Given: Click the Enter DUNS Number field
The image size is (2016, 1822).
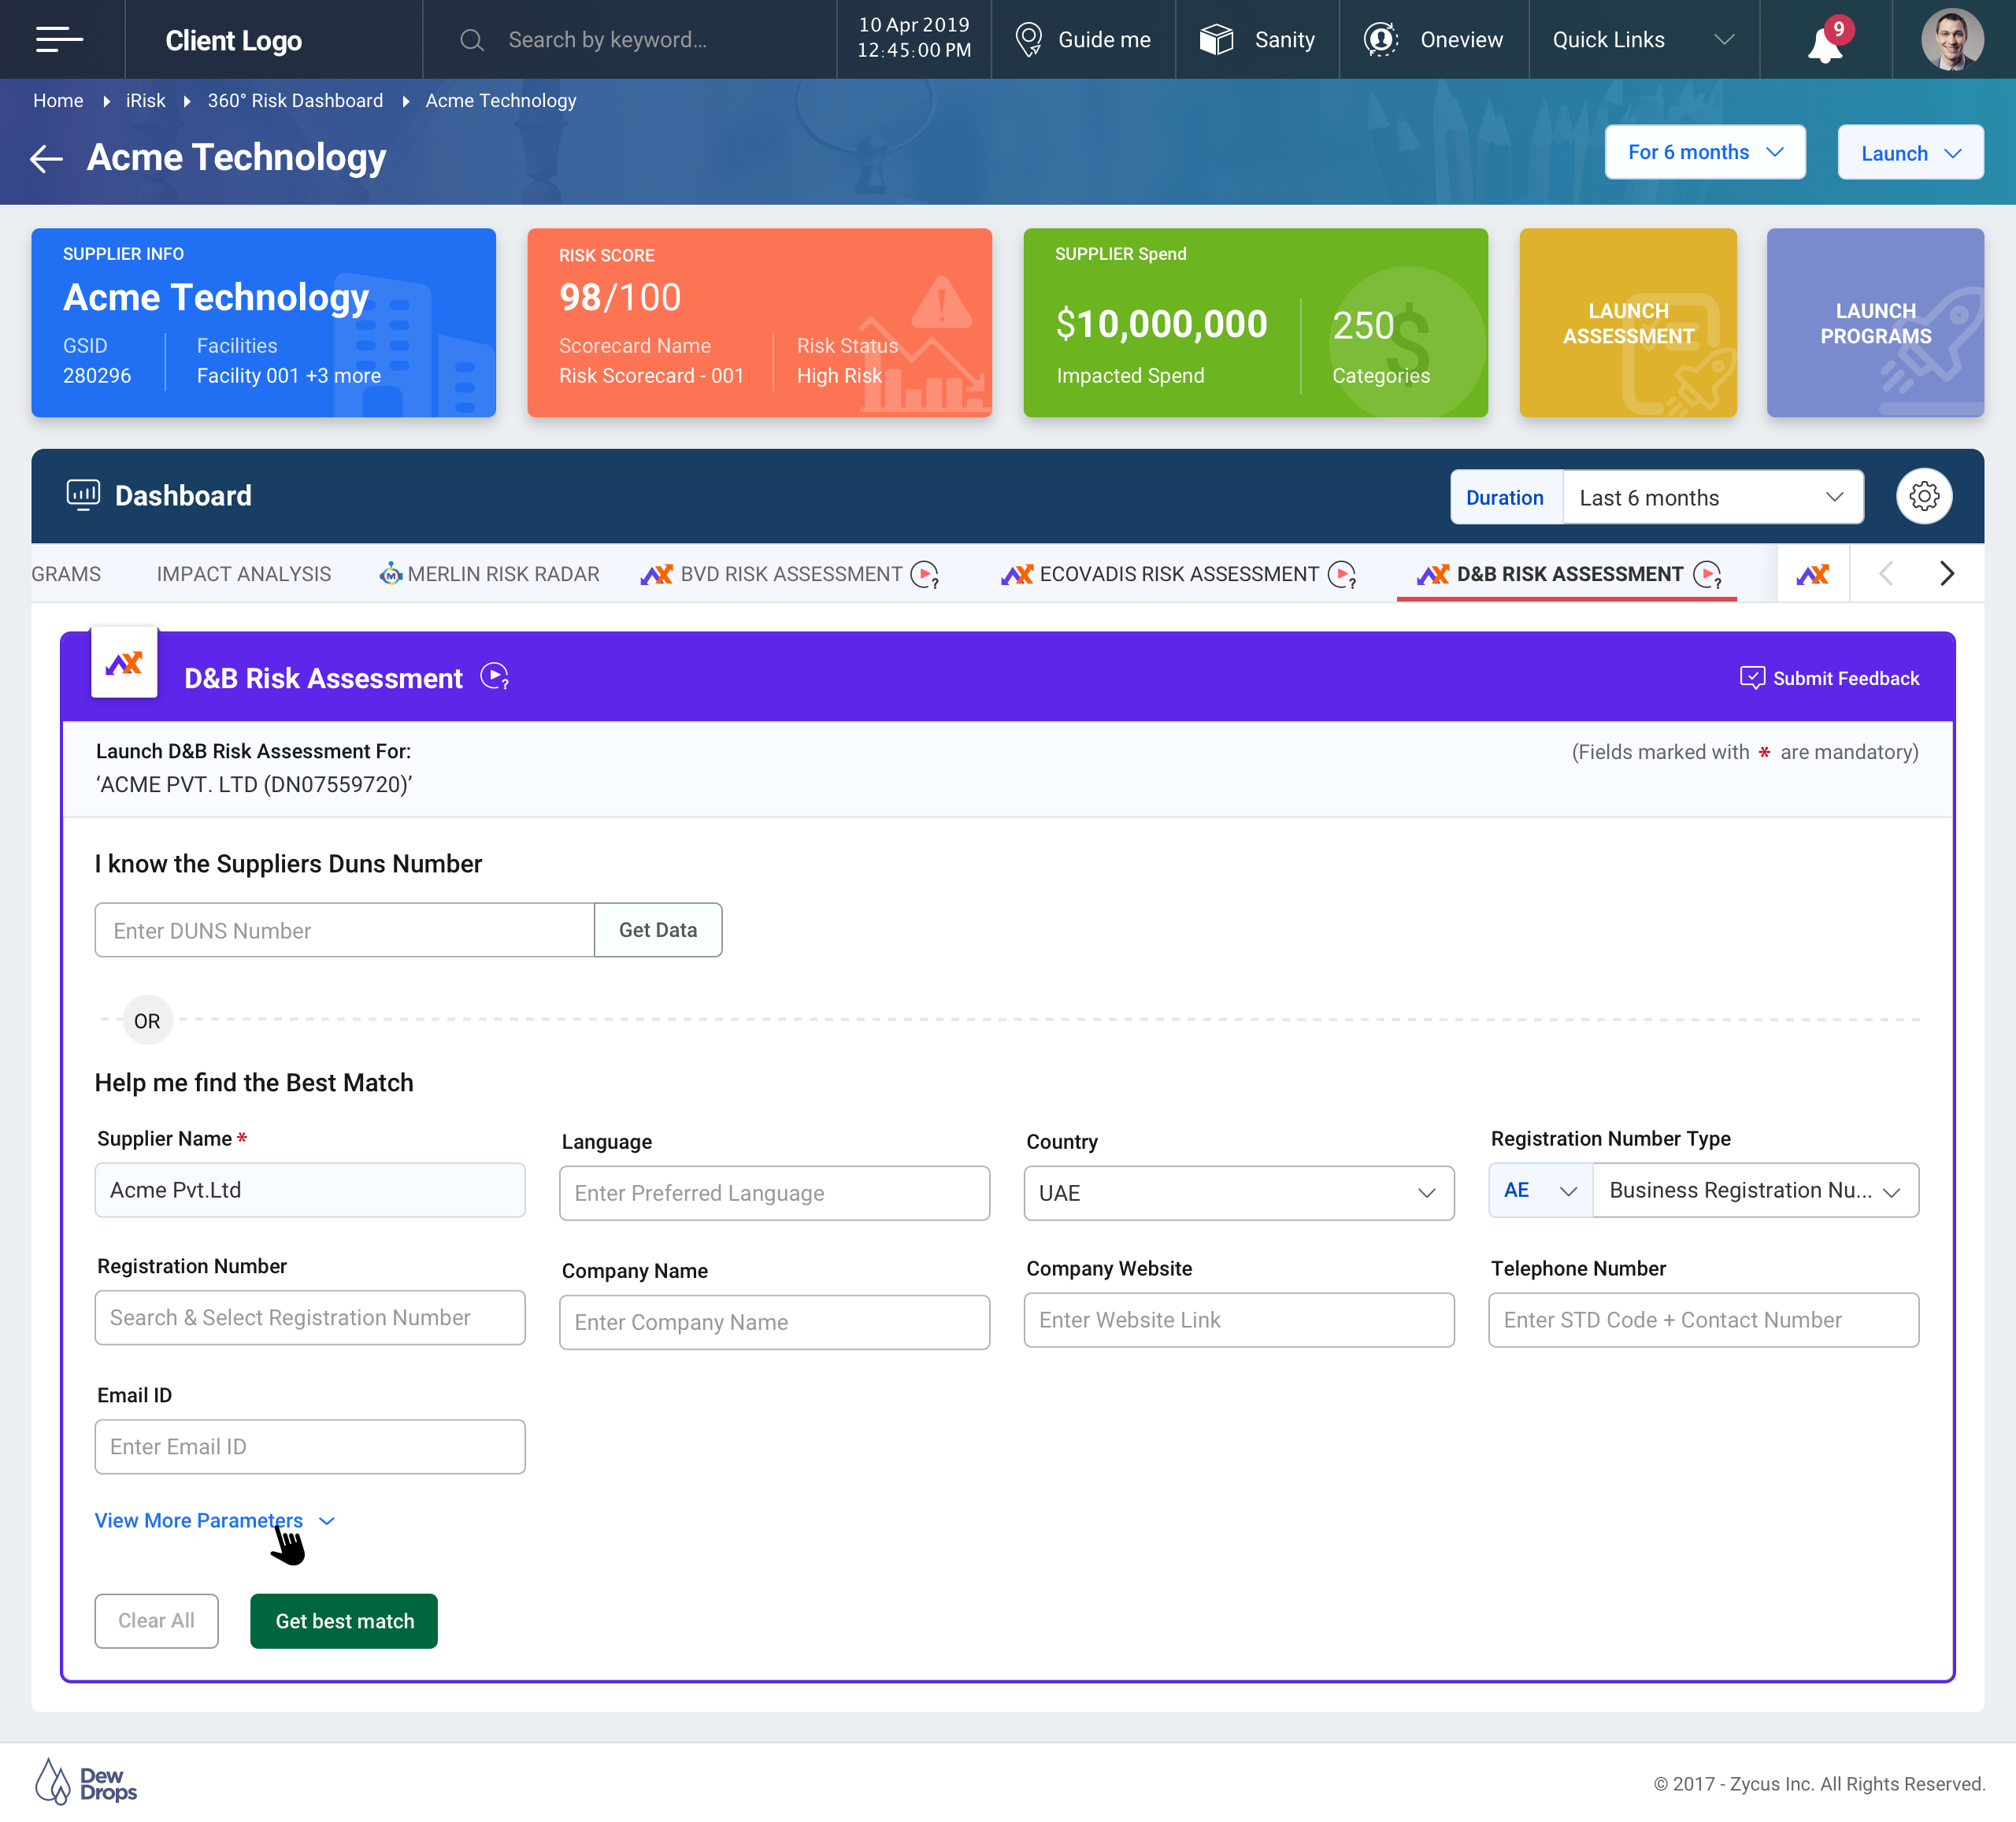Looking at the screenshot, I should click(x=344, y=930).
